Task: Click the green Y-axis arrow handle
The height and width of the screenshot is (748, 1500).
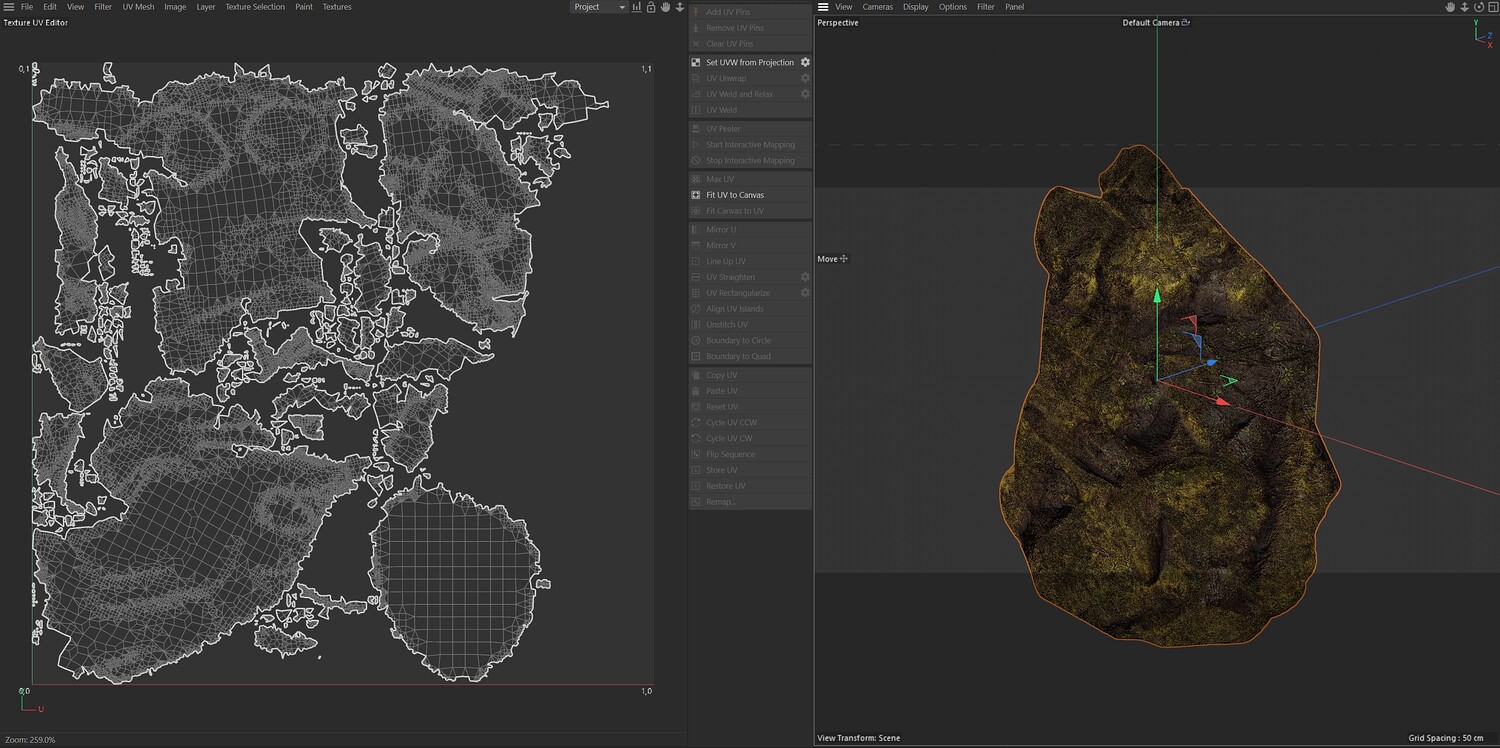Action: coord(1157,296)
